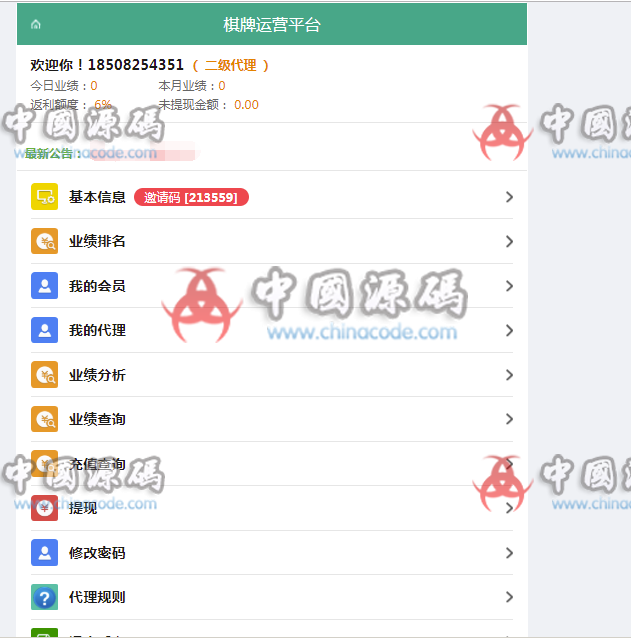Open the 基本信息 yellow icon

tap(44, 197)
